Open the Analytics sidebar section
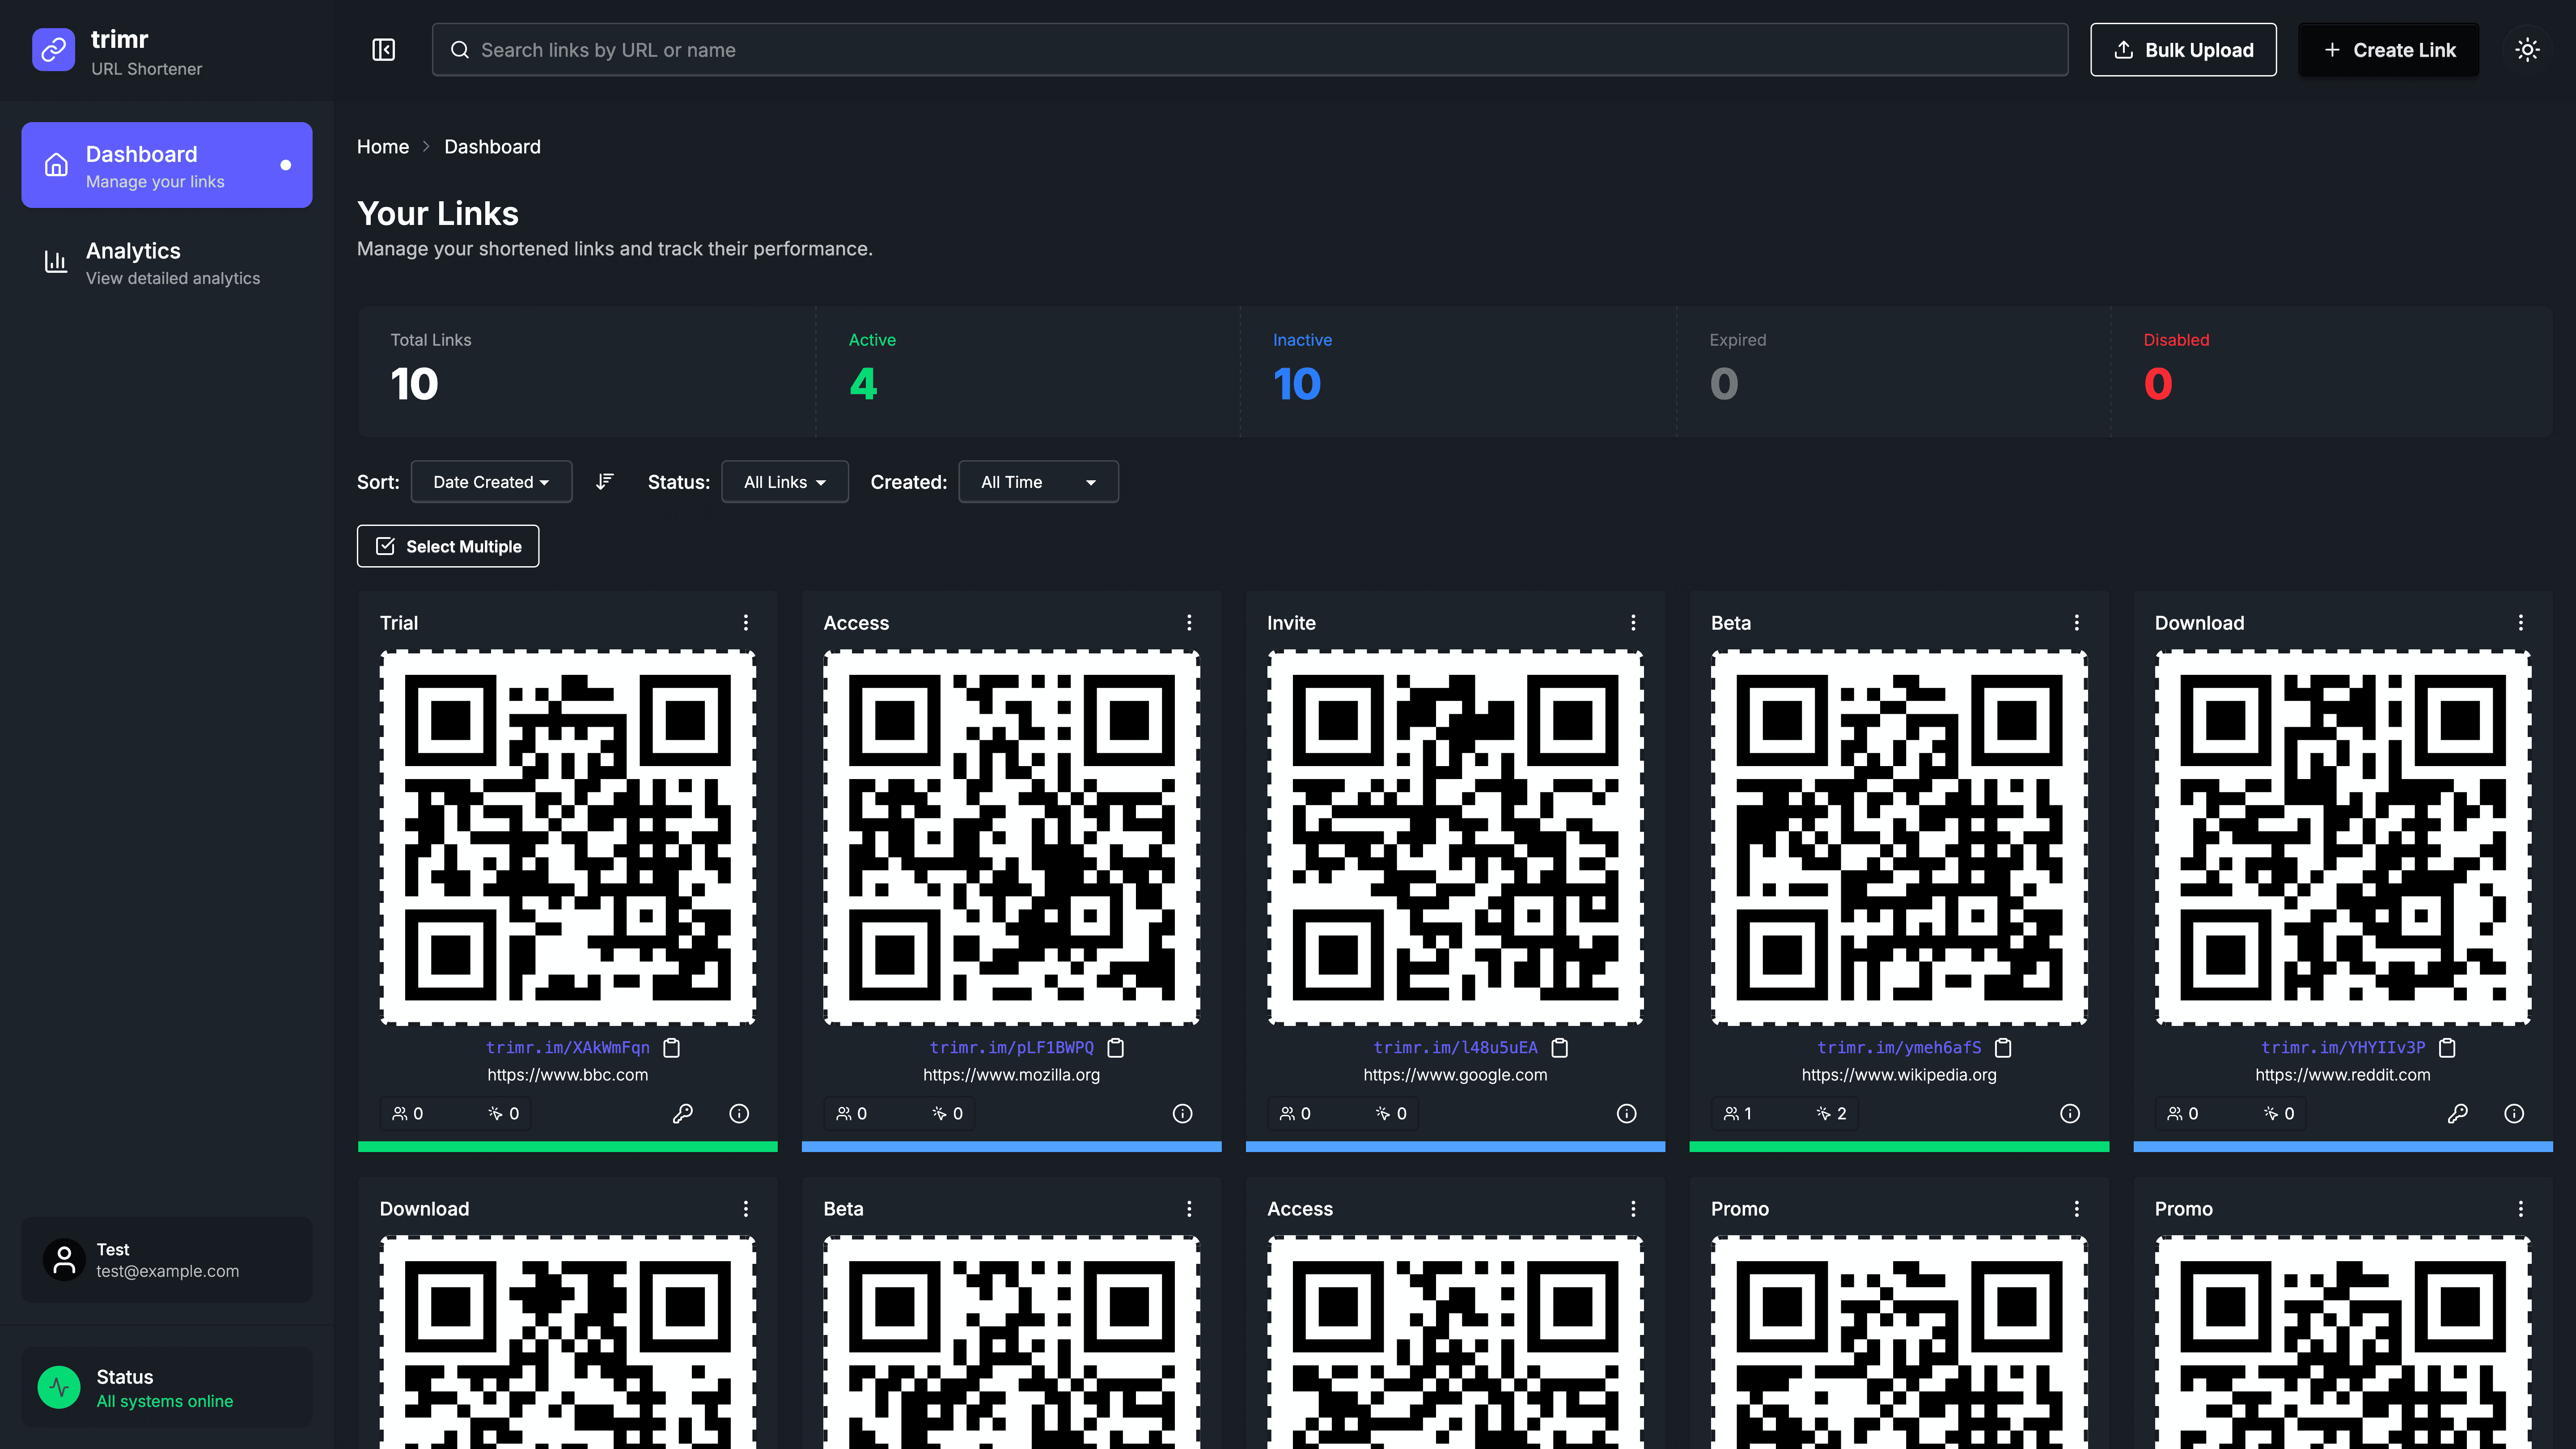The width and height of the screenshot is (2576, 1449). pos(167,263)
